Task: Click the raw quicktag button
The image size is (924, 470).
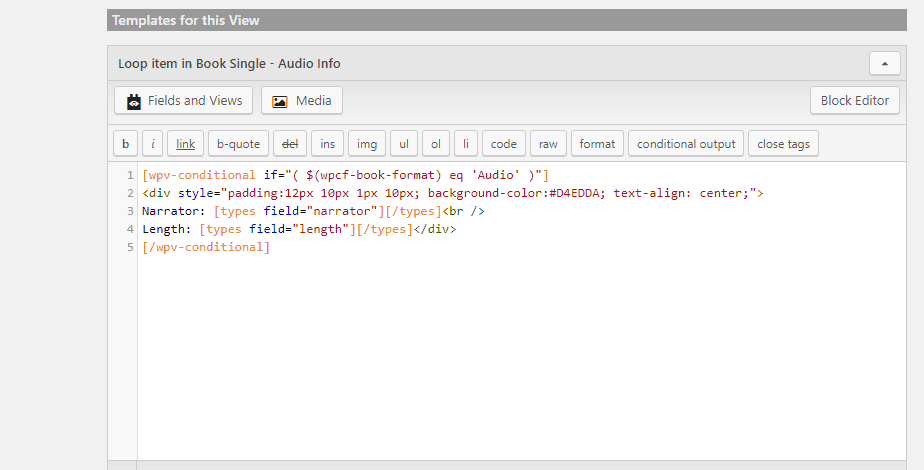Action: click(x=548, y=144)
